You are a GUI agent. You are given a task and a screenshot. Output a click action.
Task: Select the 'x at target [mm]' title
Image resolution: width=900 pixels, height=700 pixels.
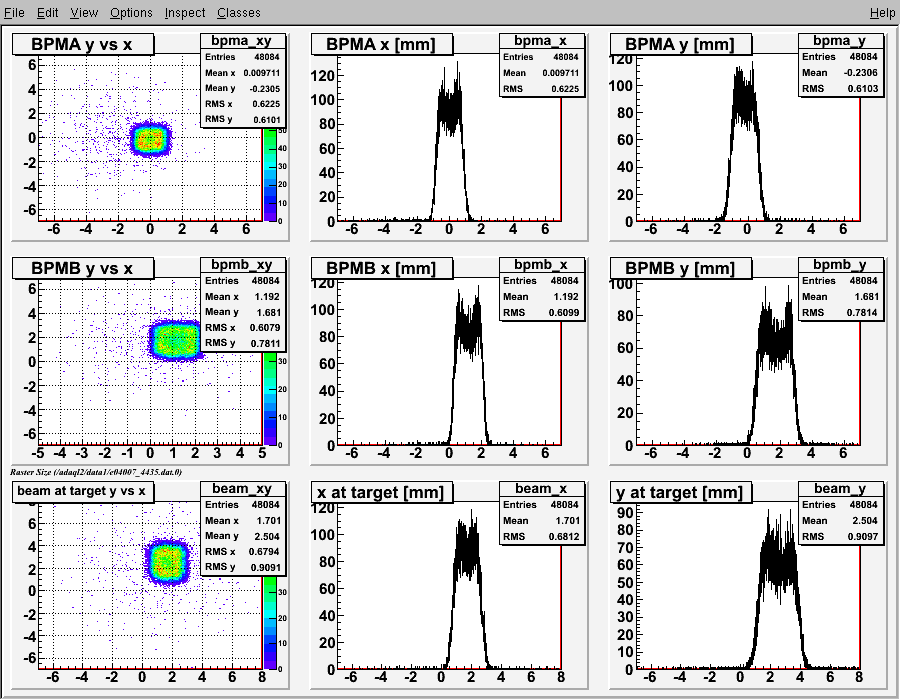pyautogui.click(x=382, y=492)
